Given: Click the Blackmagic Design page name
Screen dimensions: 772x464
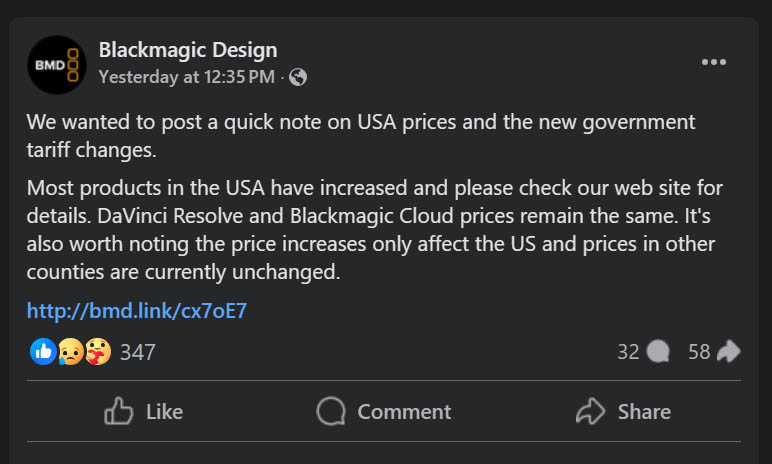Looking at the screenshot, I should (x=188, y=50).
